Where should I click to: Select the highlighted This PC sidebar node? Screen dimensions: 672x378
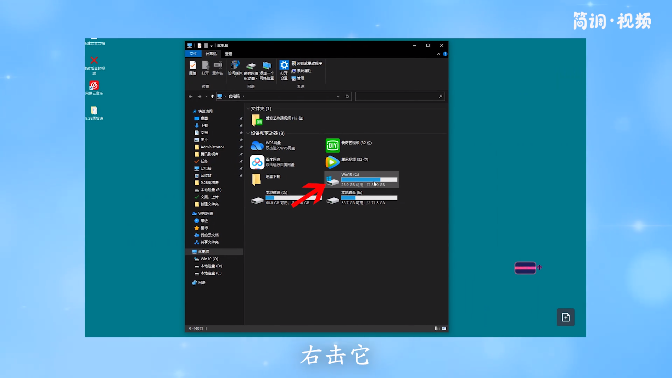(214, 252)
